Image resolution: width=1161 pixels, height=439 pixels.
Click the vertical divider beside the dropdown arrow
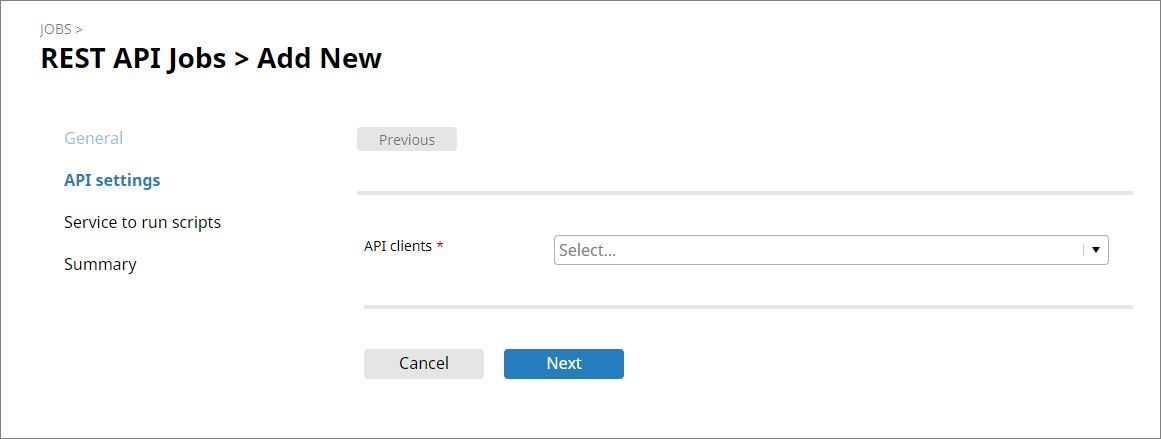pos(1084,250)
